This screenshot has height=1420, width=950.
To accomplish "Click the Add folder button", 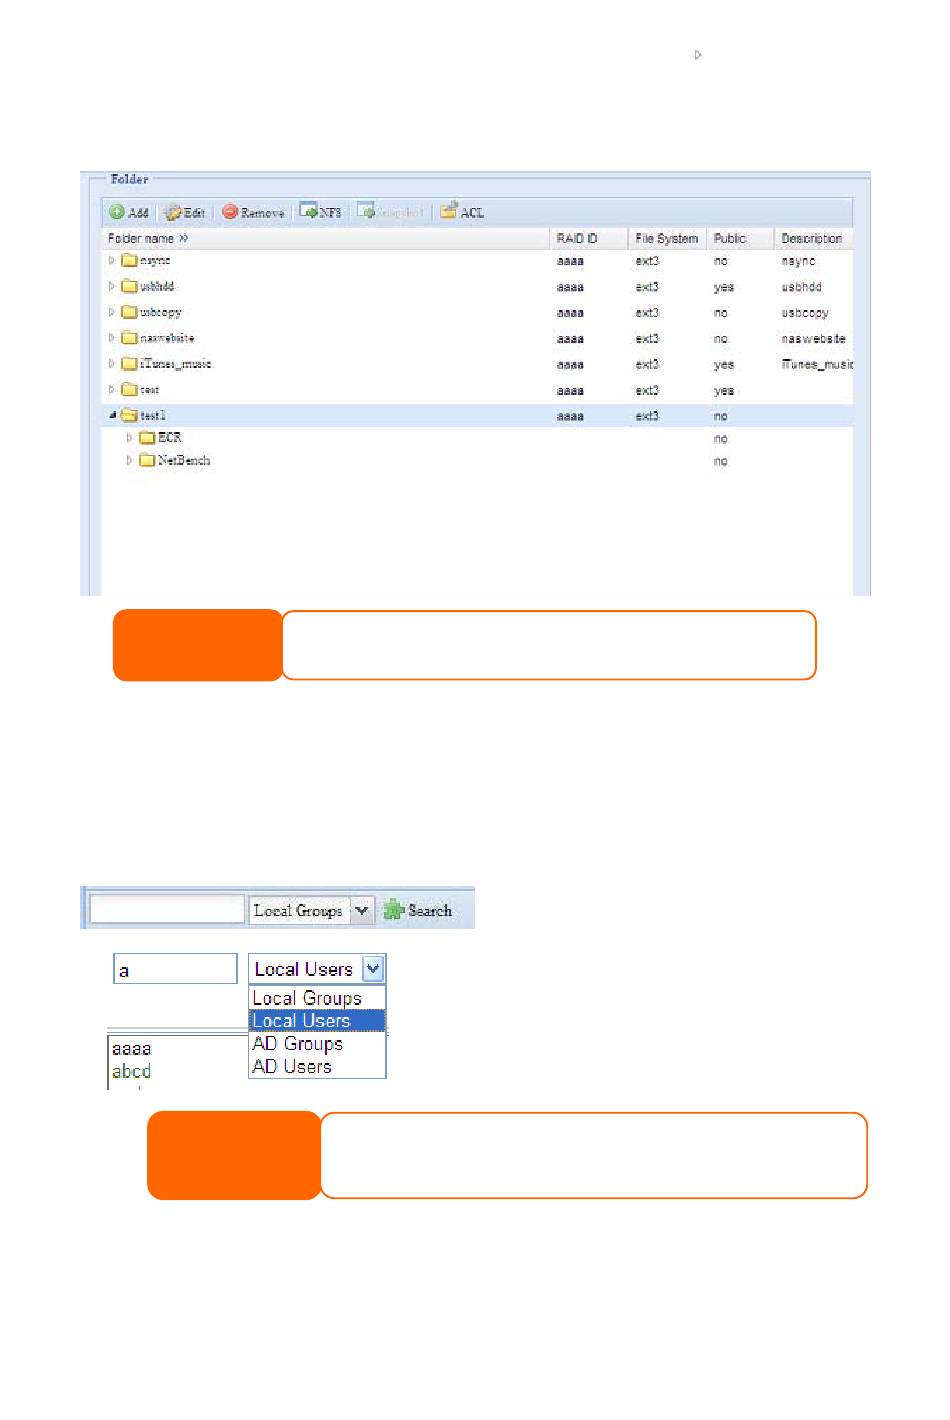I will coord(129,212).
